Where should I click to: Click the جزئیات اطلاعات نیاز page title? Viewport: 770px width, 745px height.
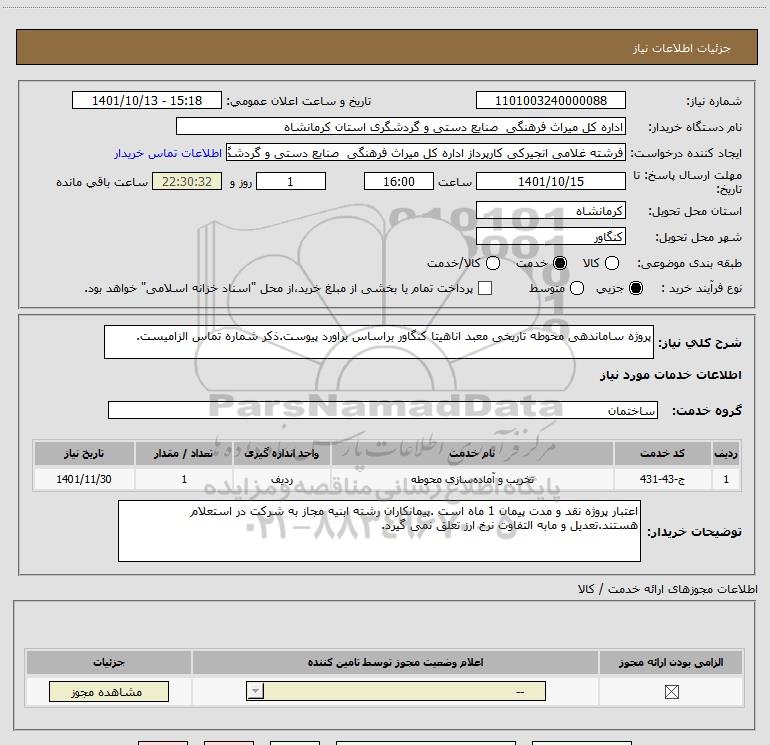point(681,48)
